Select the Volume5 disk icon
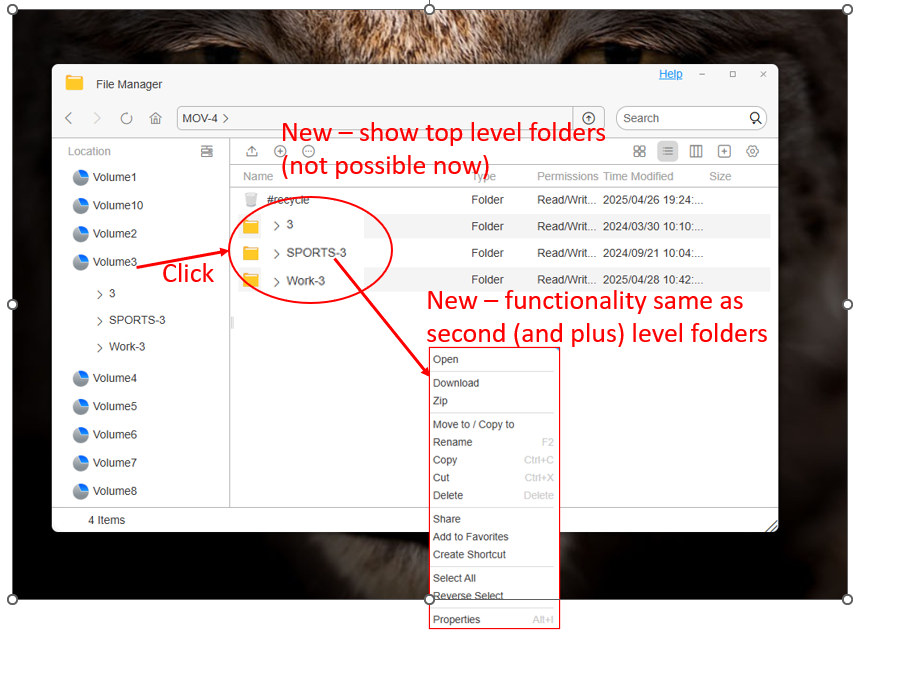This screenshot has height=689, width=911. click(x=81, y=407)
